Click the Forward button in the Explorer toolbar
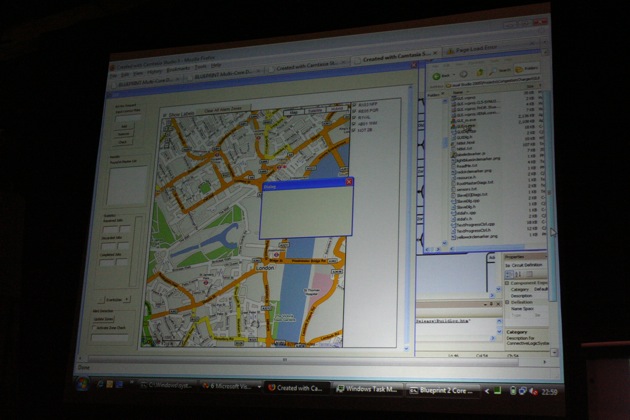The width and height of the screenshot is (630, 420). (464, 74)
